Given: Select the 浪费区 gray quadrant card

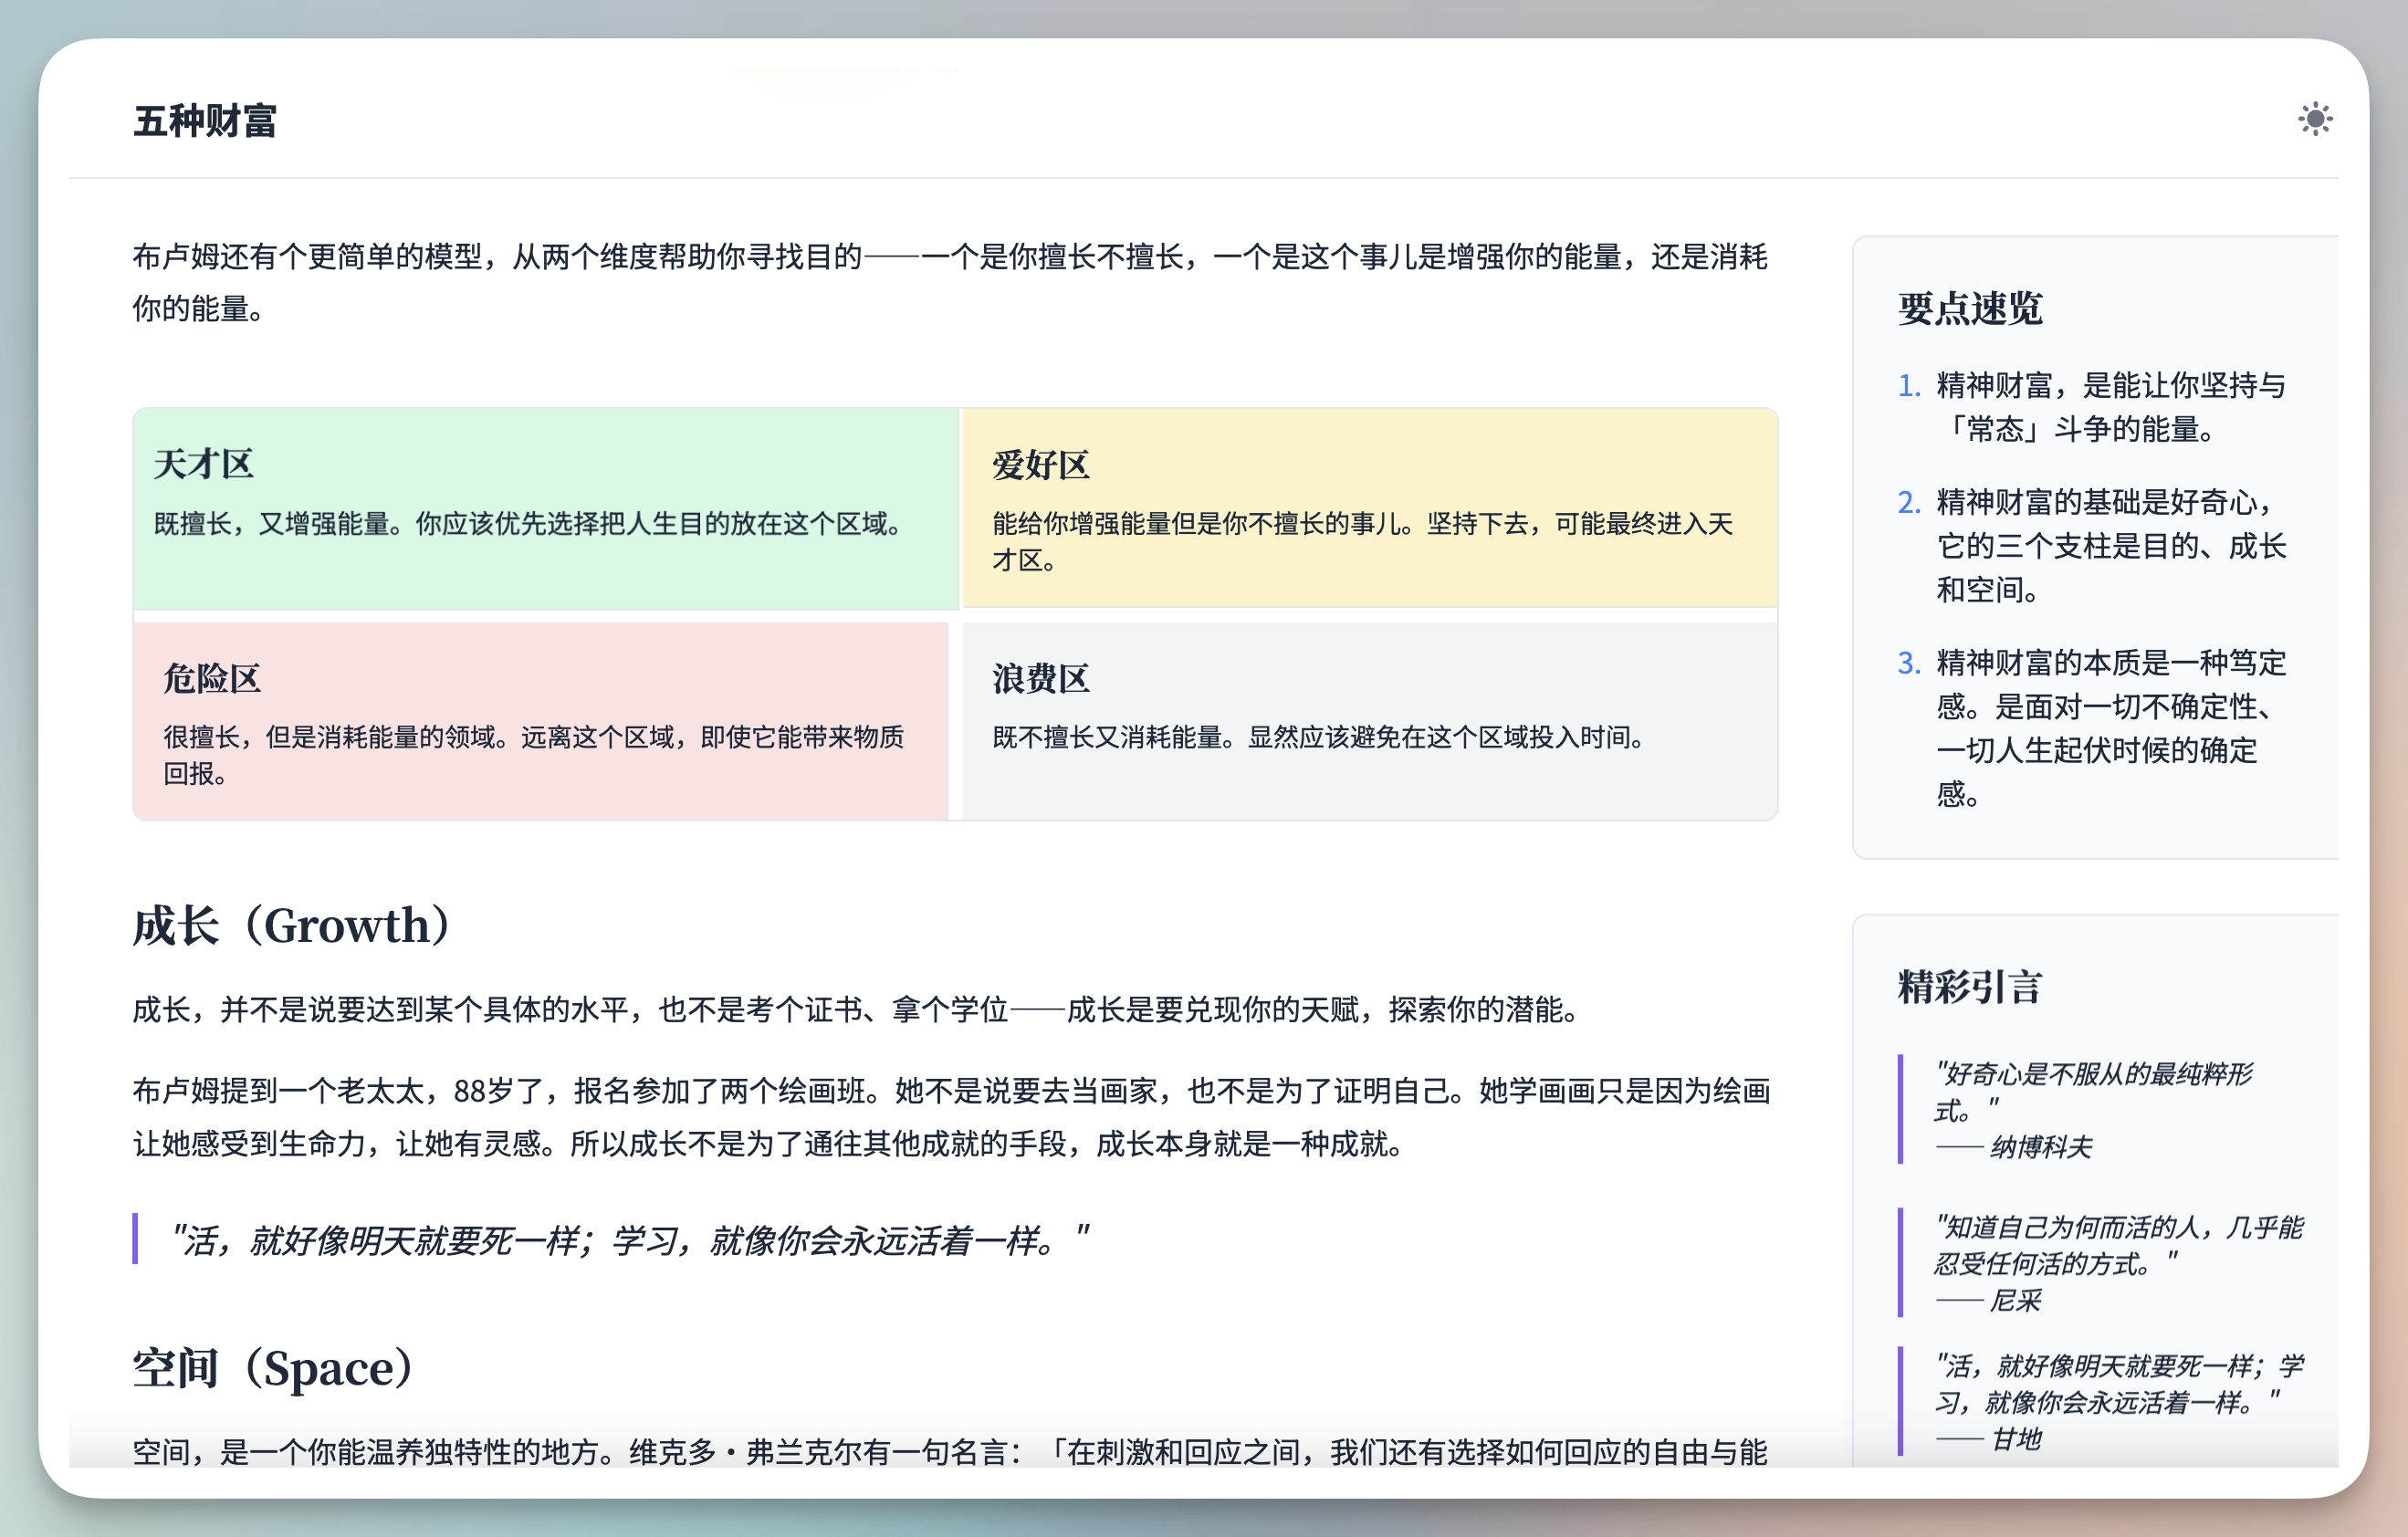Looking at the screenshot, I should click(1369, 720).
